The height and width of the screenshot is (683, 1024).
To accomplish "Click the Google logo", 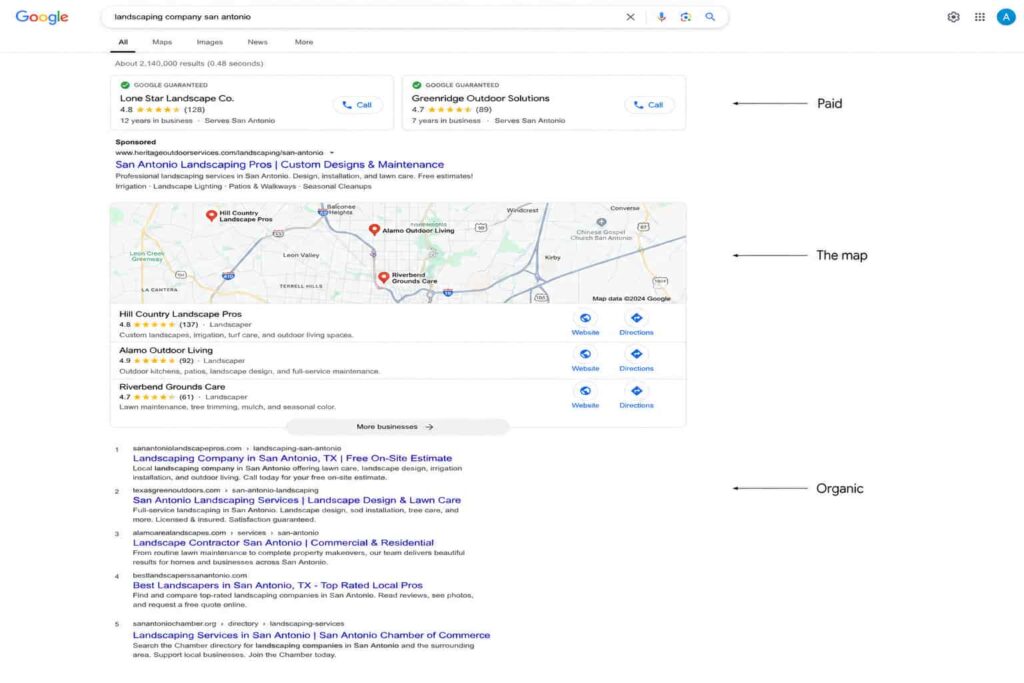I will pos(42,17).
